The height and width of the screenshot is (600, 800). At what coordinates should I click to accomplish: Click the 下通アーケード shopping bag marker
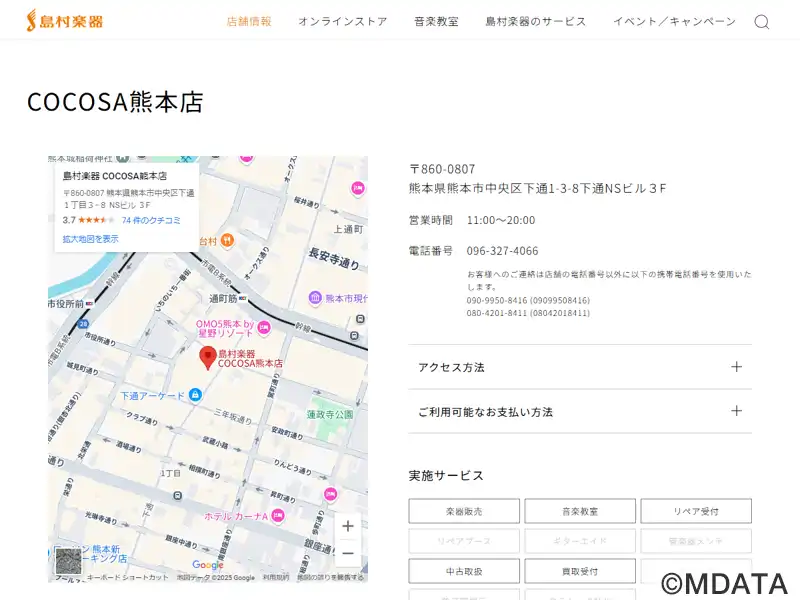pos(195,394)
